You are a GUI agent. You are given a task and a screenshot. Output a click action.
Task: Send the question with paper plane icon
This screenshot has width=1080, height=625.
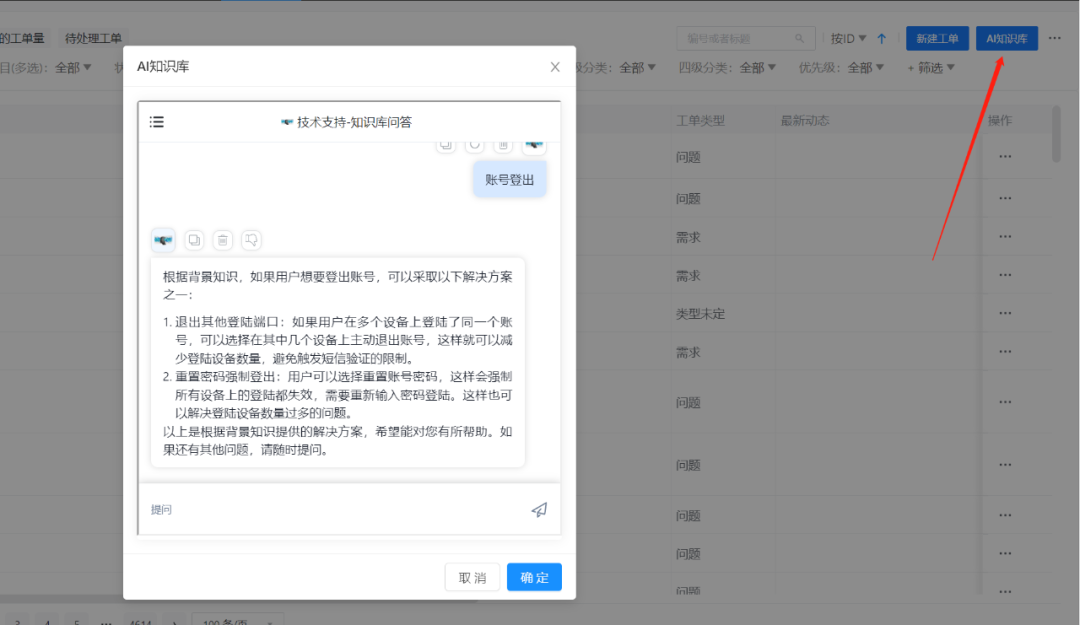539,509
